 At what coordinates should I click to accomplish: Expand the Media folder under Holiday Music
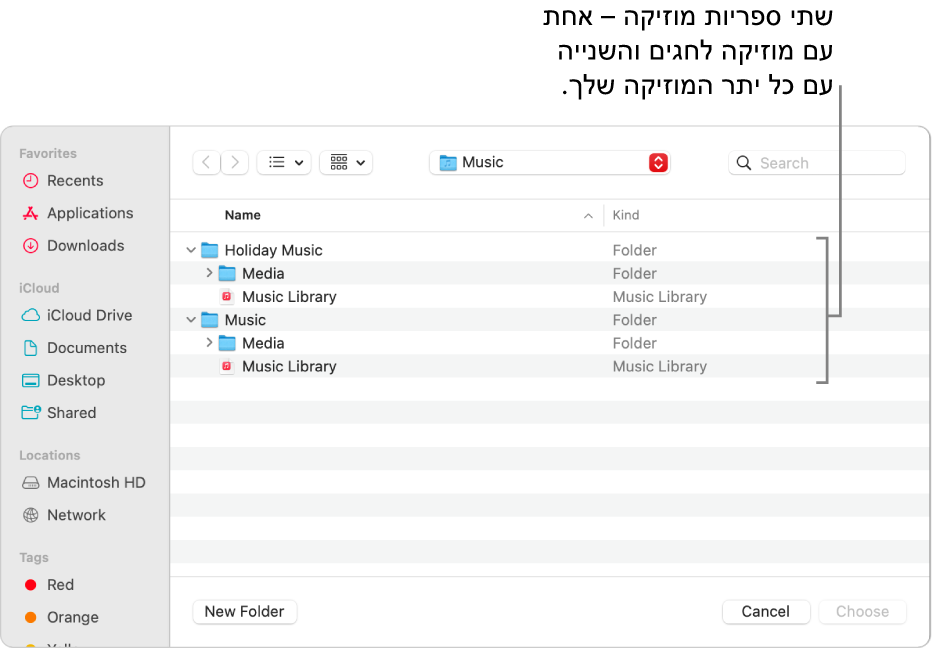(x=209, y=273)
